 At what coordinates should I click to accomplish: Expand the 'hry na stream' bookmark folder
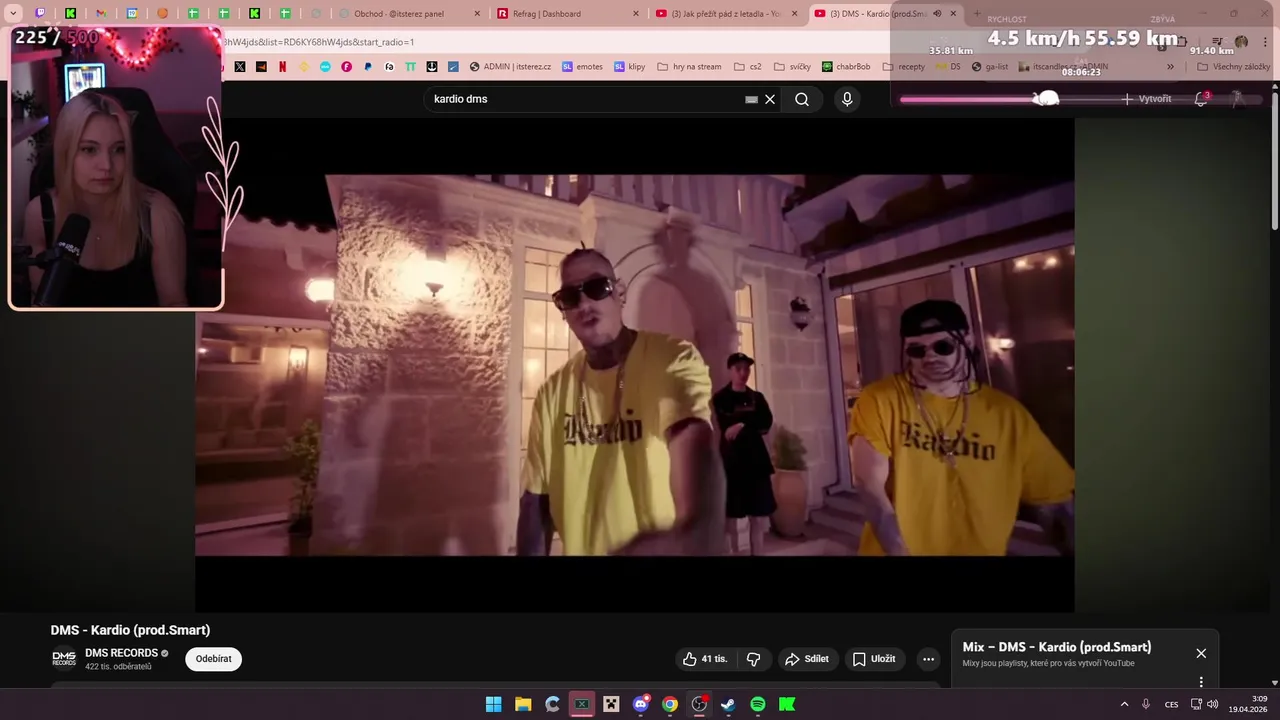(689, 67)
